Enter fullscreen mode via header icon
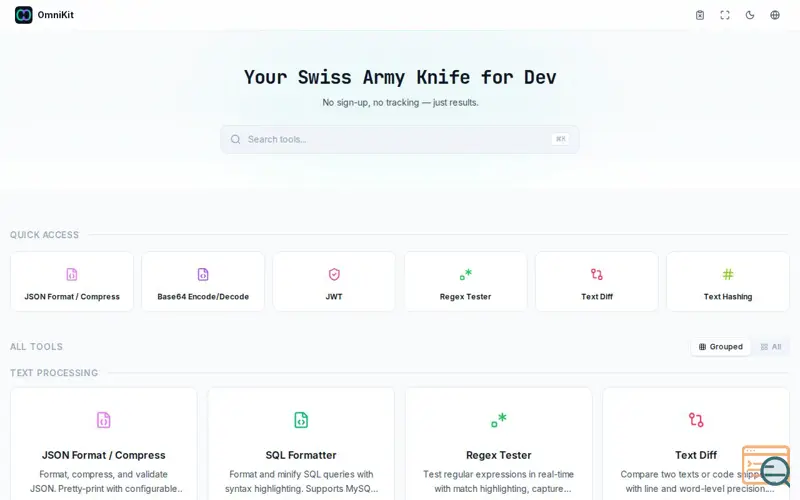Viewport: 800px width, 500px height. (725, 15)
